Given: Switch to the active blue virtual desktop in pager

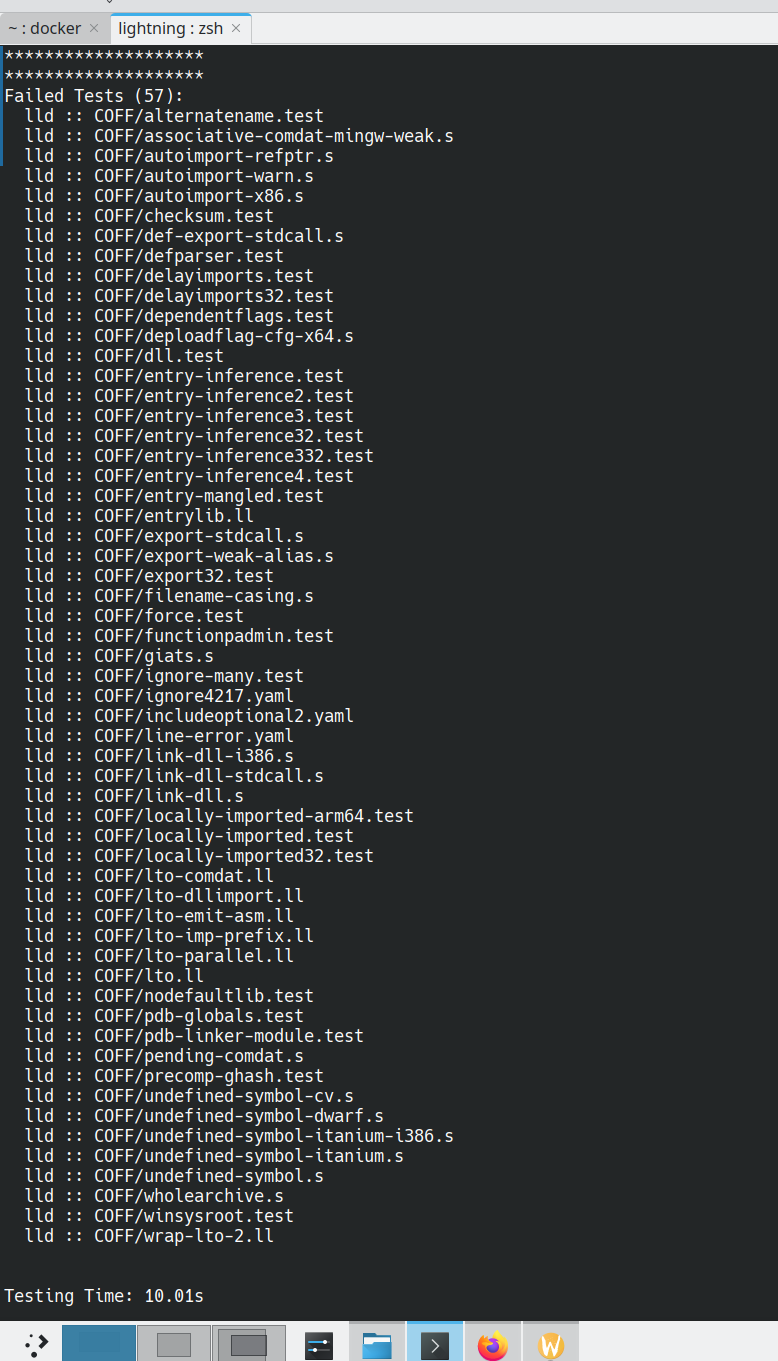Looking at the screenshot, I should [98, 1343].
